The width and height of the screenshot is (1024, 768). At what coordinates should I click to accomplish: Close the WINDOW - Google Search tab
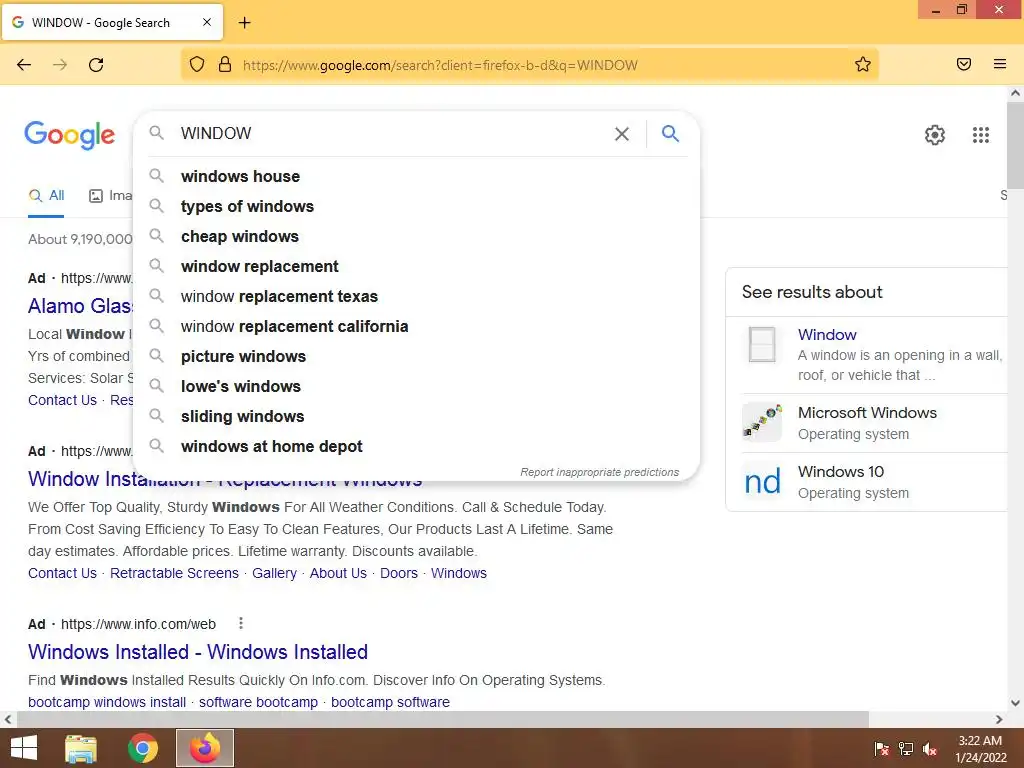(x=207, y=22)
